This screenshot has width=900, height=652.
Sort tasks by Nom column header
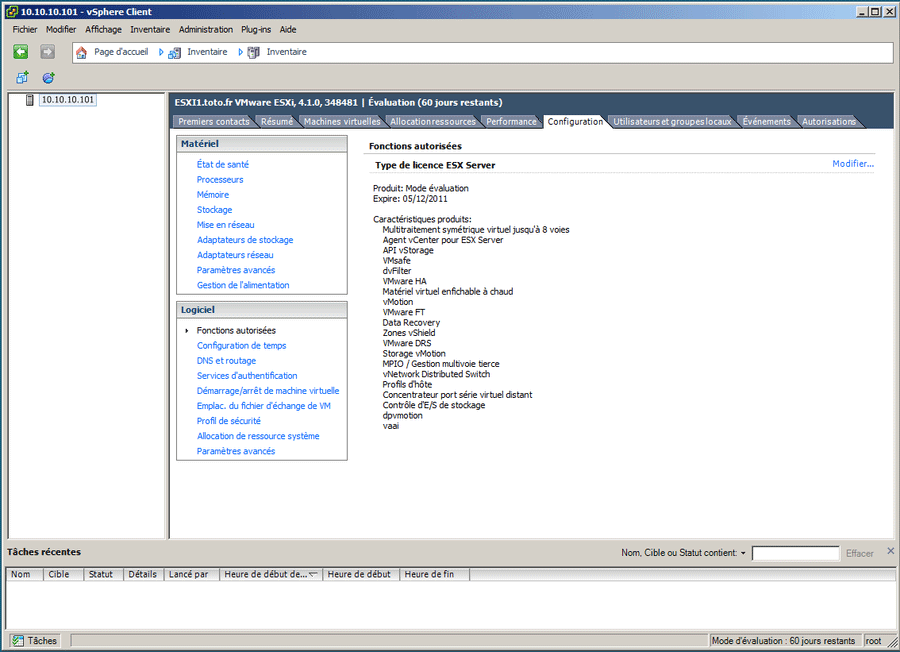(25, 574)
